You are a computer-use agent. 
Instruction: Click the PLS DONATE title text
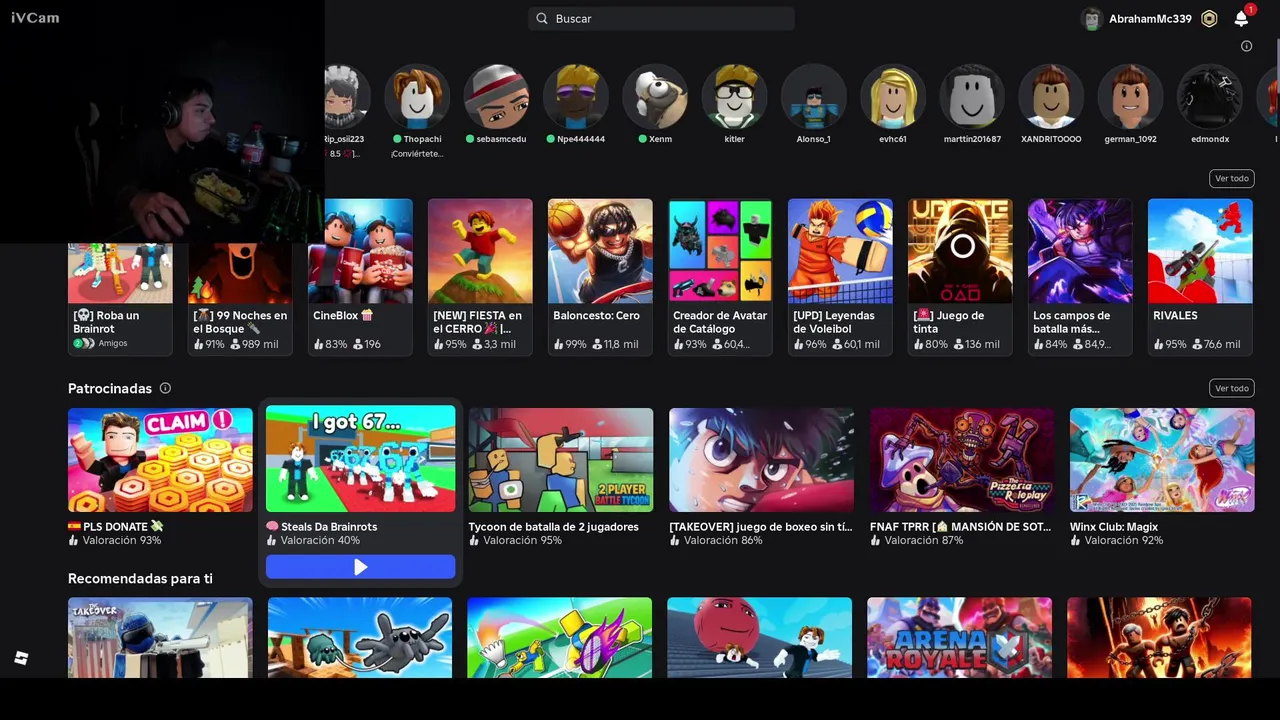pyautogui.click(x=115, y=526)
